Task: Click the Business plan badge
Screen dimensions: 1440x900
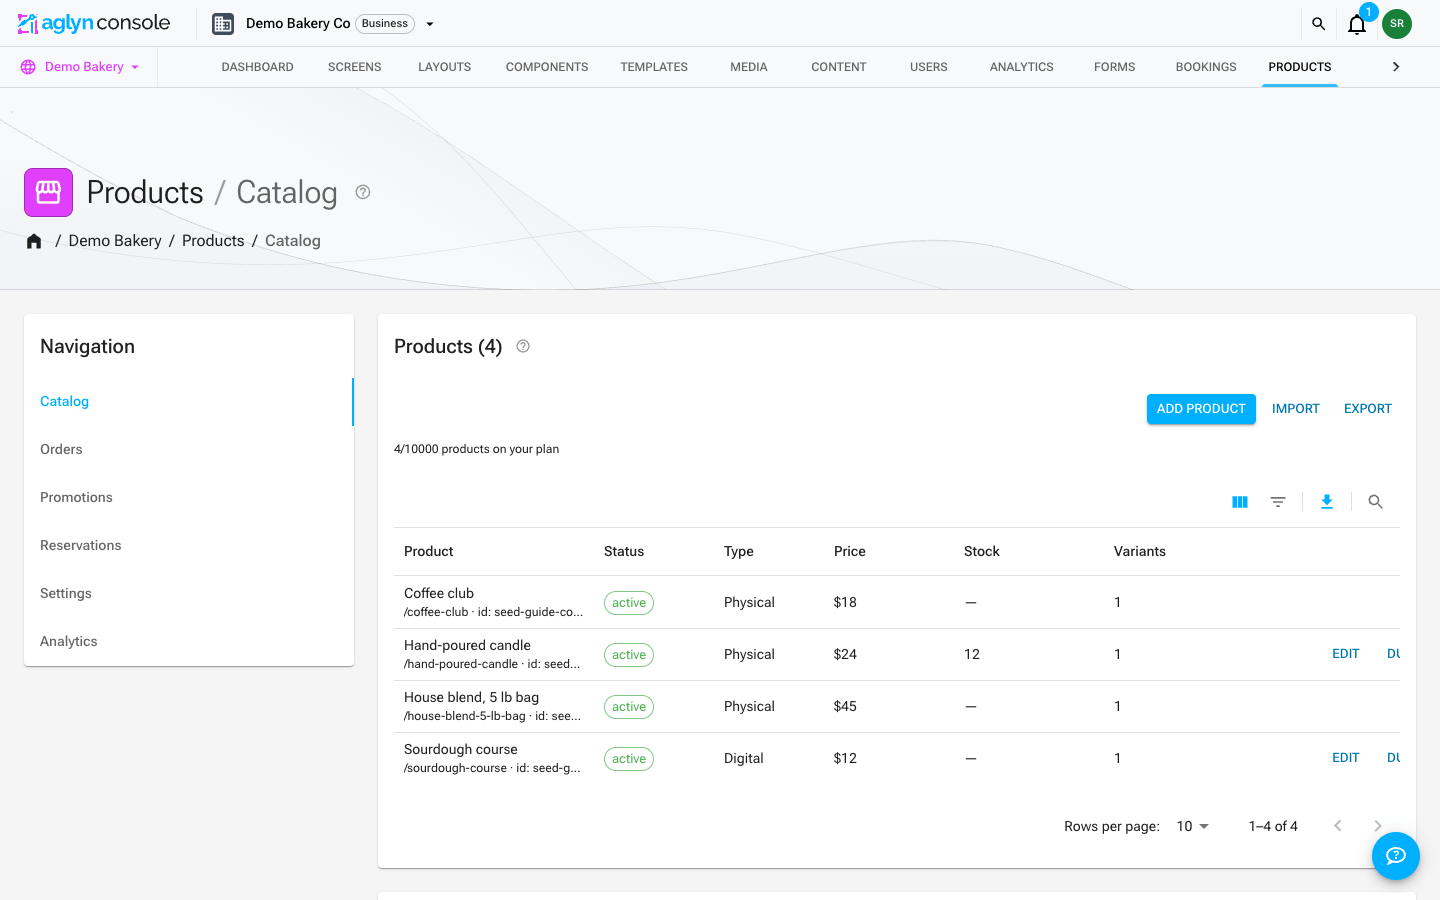Action: tap(385, 24)
